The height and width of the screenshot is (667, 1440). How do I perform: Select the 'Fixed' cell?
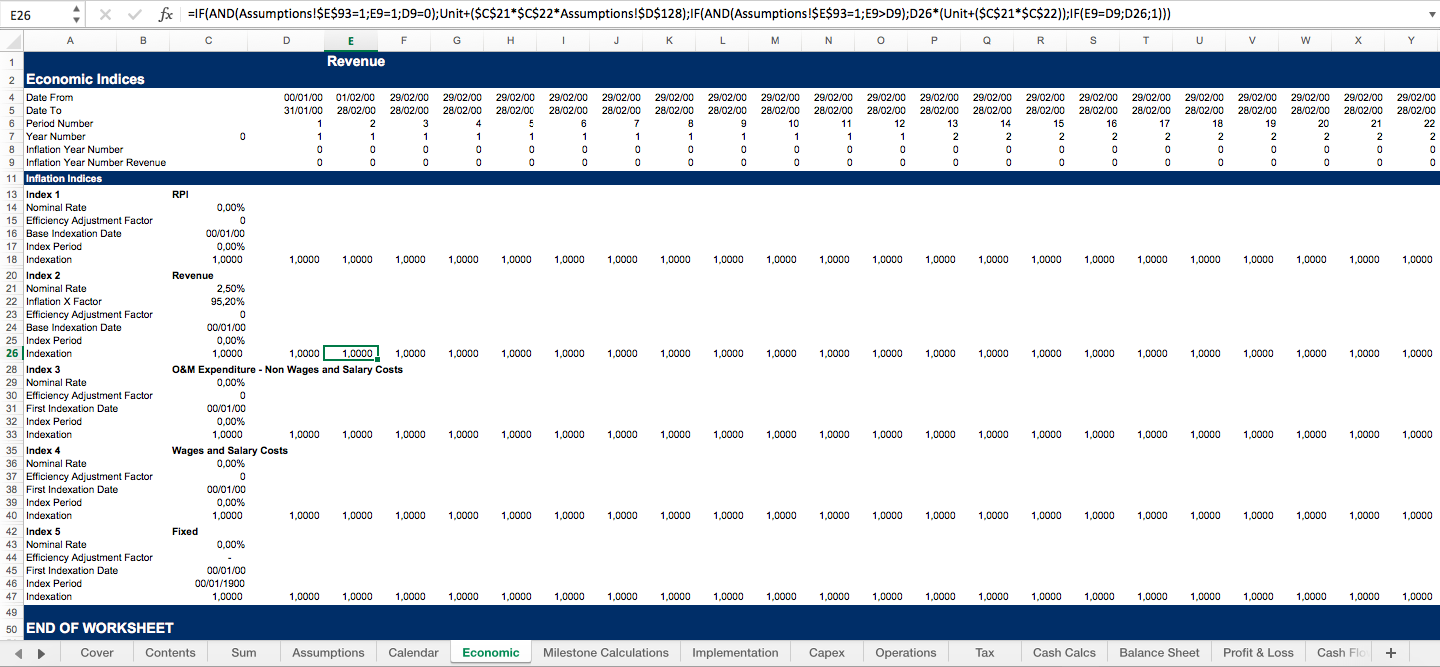point(185,531)
